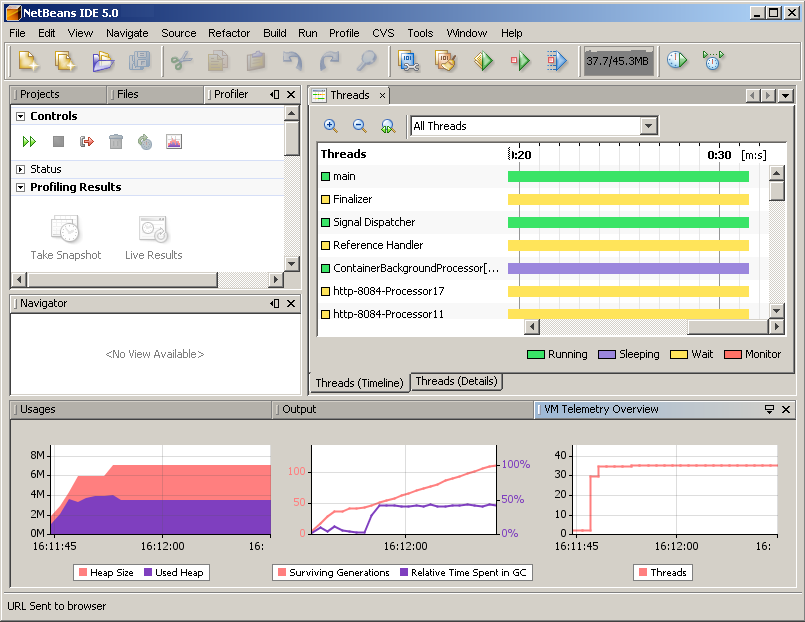Zoom out the threads timeline
805x622 pixels.
click(359, 126)
